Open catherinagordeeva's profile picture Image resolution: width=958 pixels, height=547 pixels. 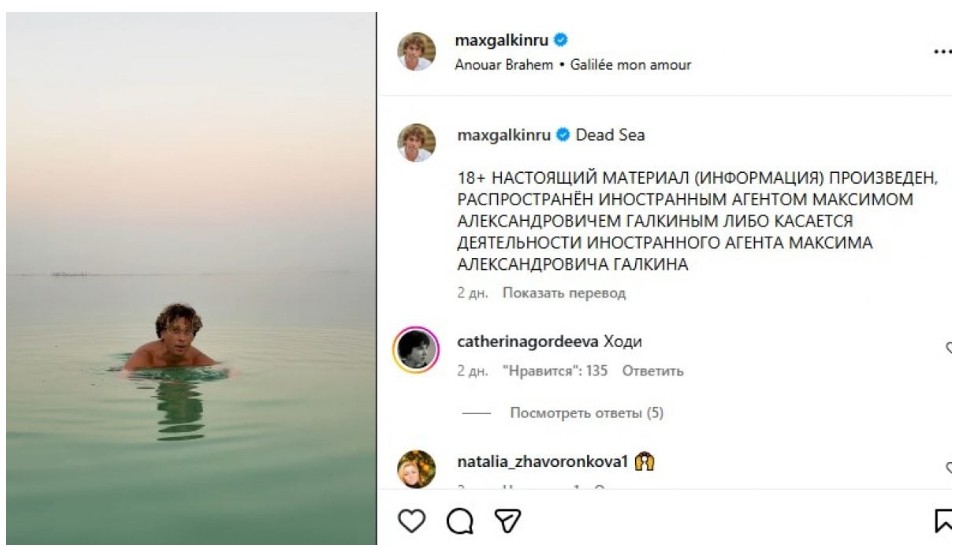(416, 349)
